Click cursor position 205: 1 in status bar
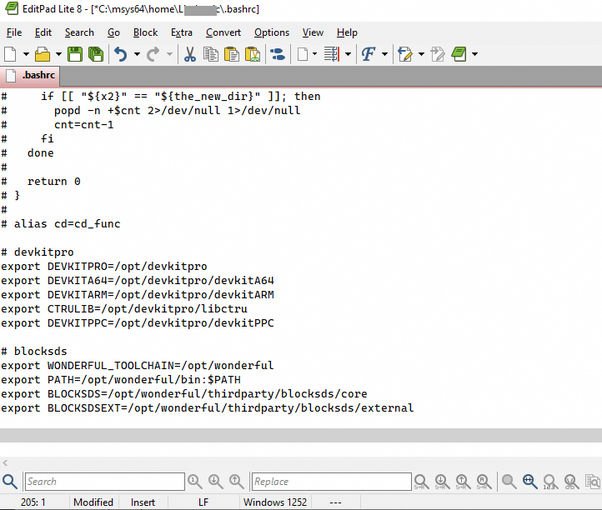 click(x=33, y=502)
